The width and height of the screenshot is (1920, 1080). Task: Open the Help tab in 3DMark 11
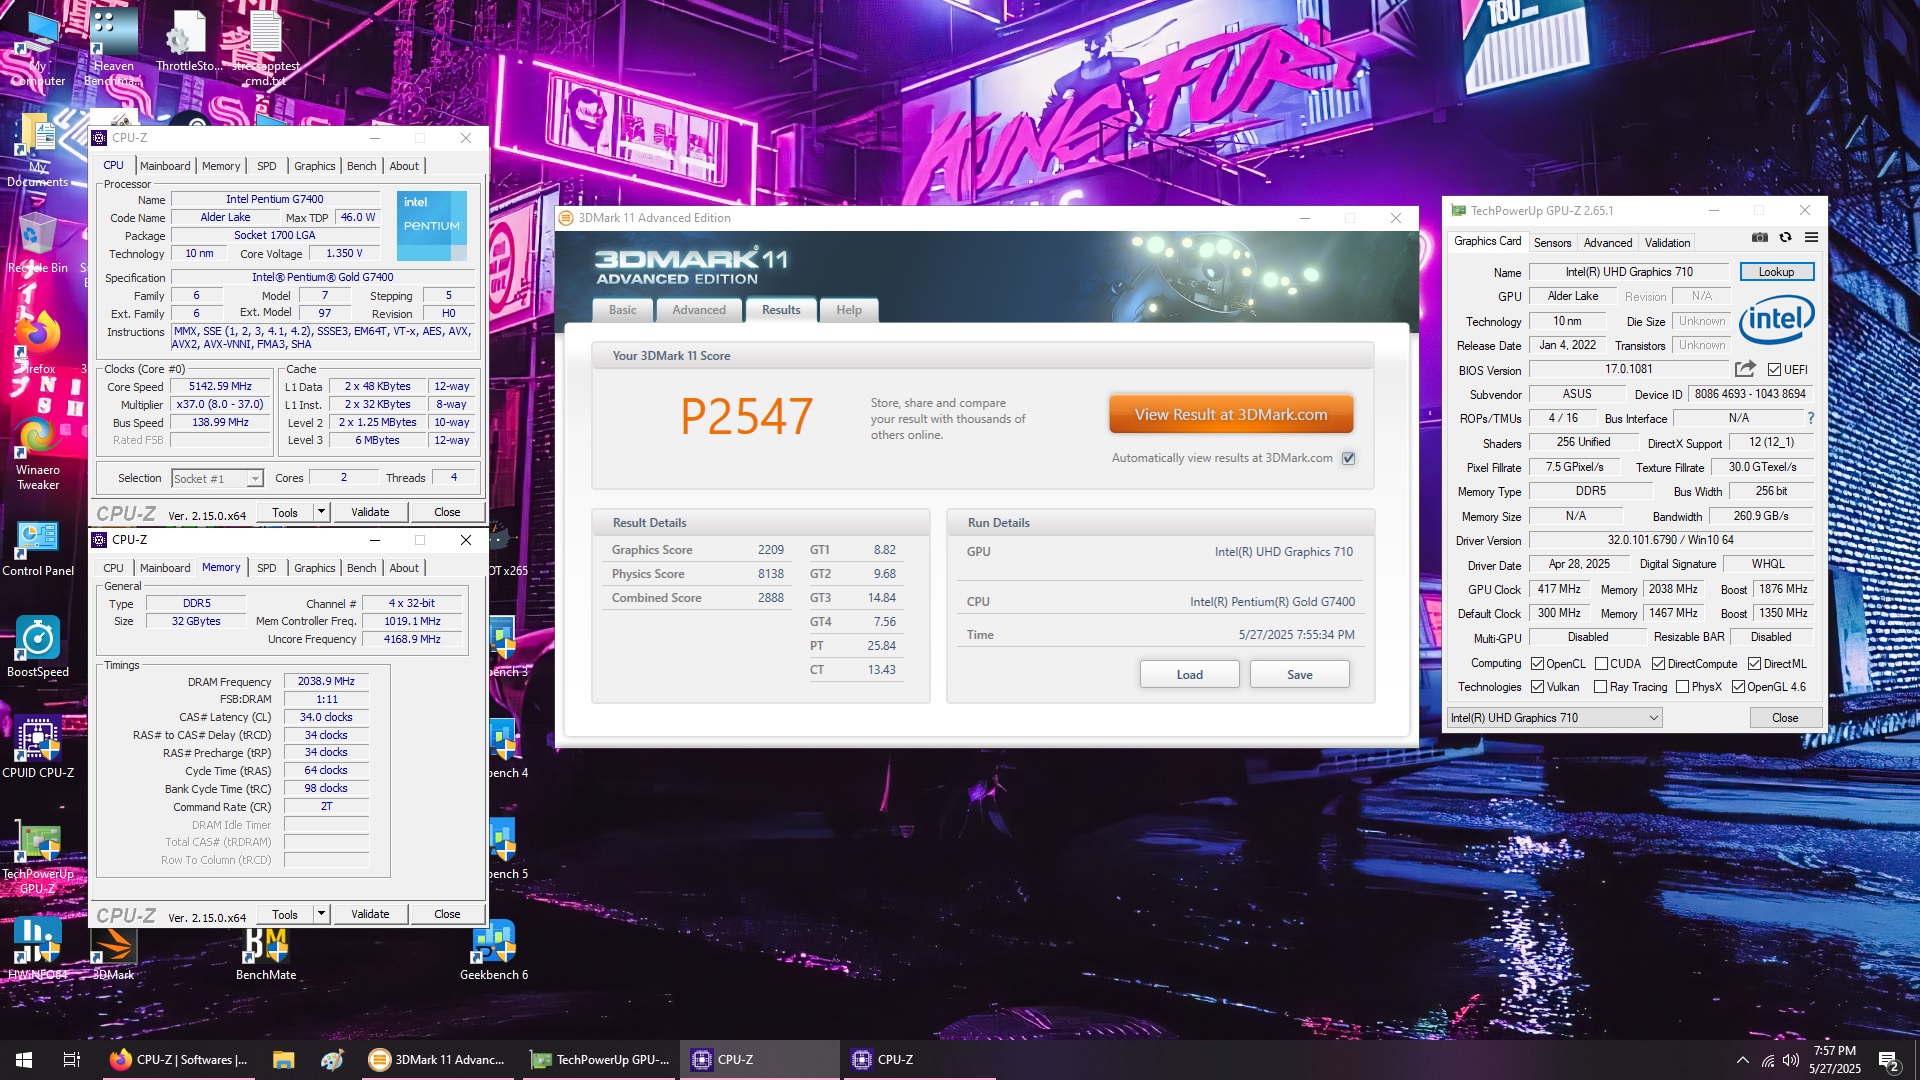[x=849, y=310]
